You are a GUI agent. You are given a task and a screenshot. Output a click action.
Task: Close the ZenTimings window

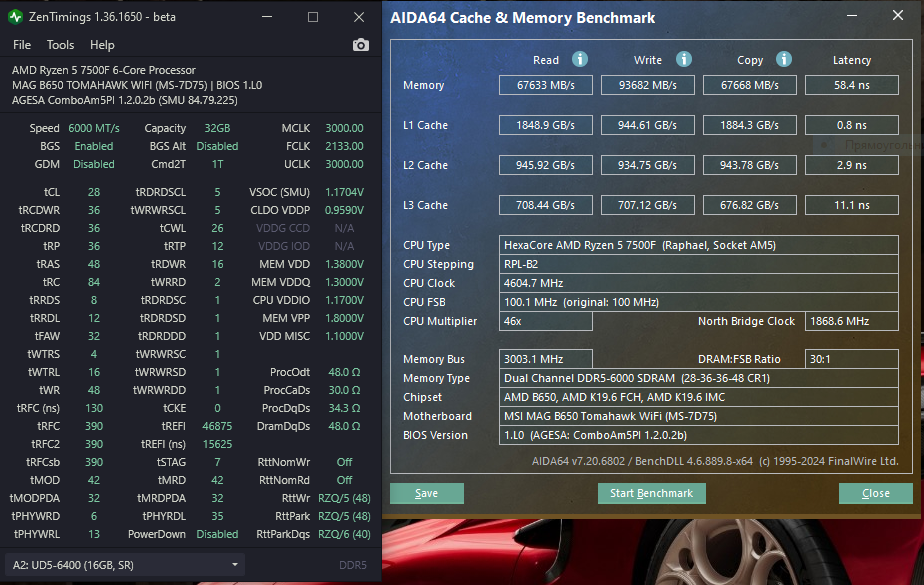[359, 17]
